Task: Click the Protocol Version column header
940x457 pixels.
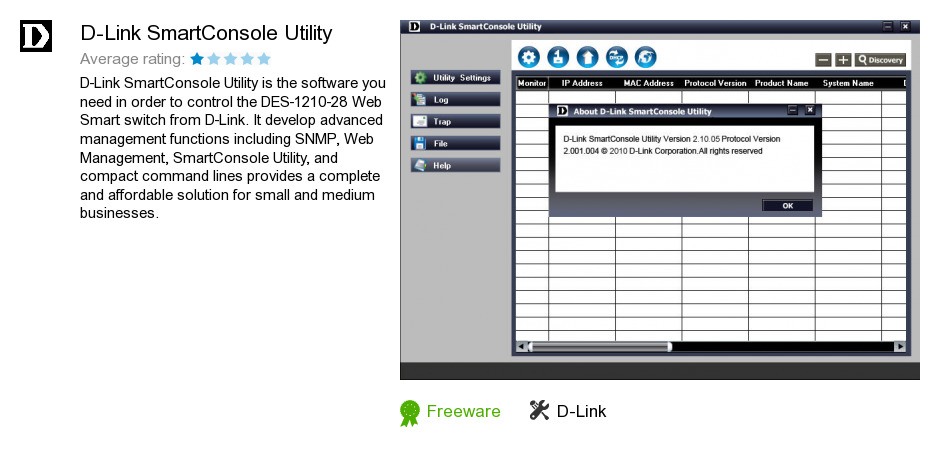Action: point(715,83)
